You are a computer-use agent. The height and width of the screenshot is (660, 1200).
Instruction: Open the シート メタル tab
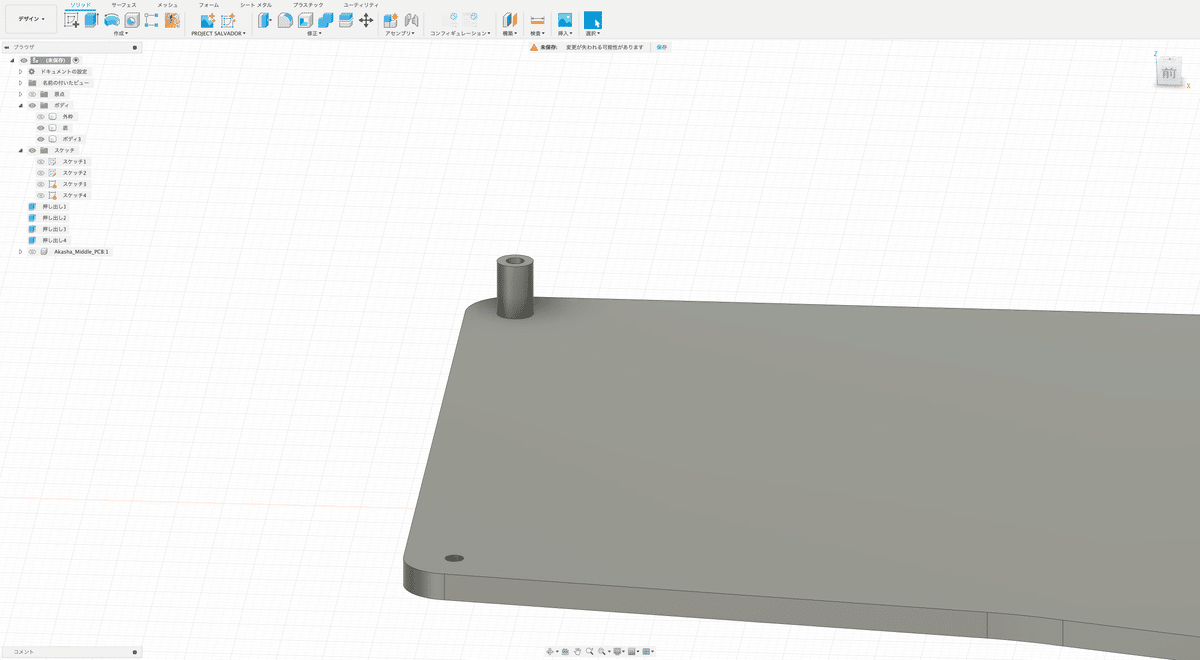256,5
